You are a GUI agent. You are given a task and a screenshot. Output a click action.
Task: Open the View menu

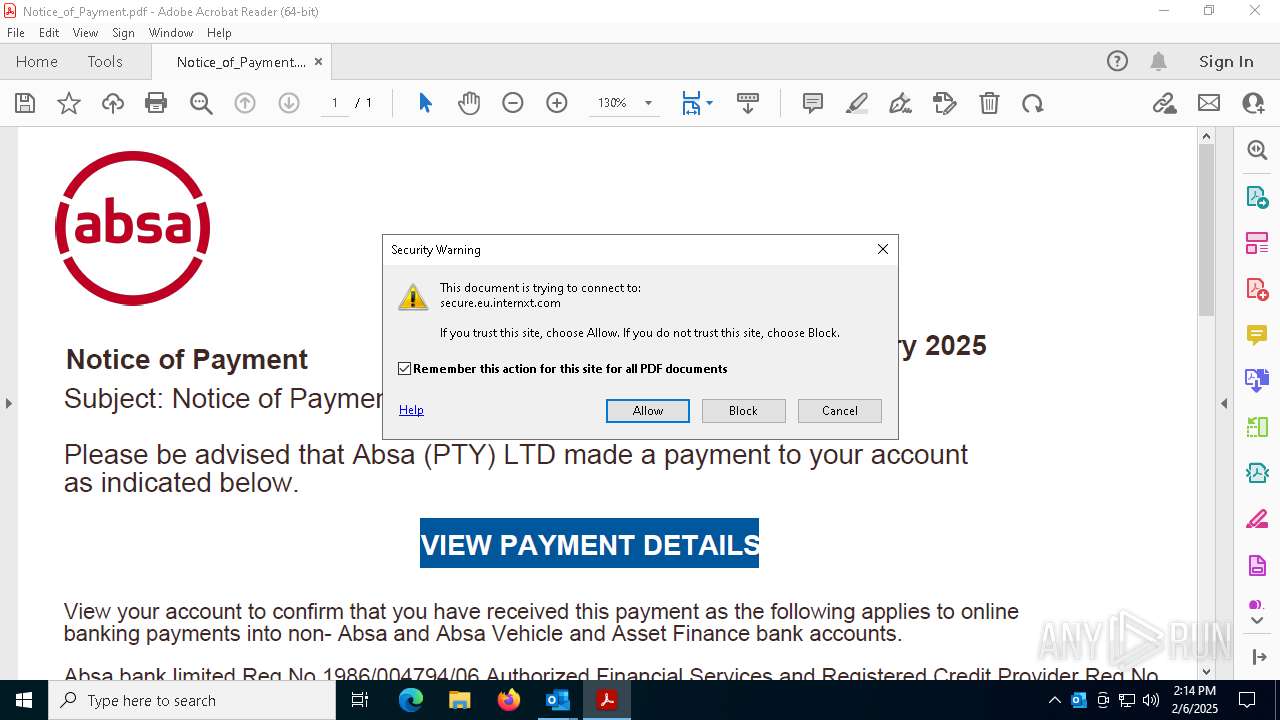click(x=85, y=33)
